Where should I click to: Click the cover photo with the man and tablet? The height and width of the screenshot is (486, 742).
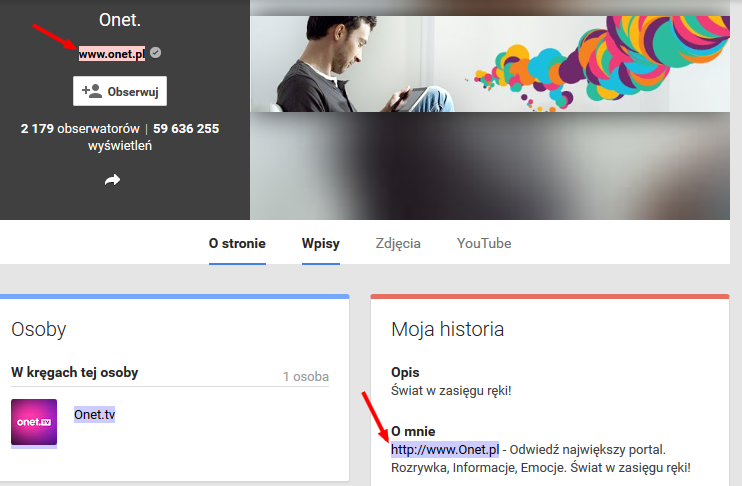pos(490,64)
